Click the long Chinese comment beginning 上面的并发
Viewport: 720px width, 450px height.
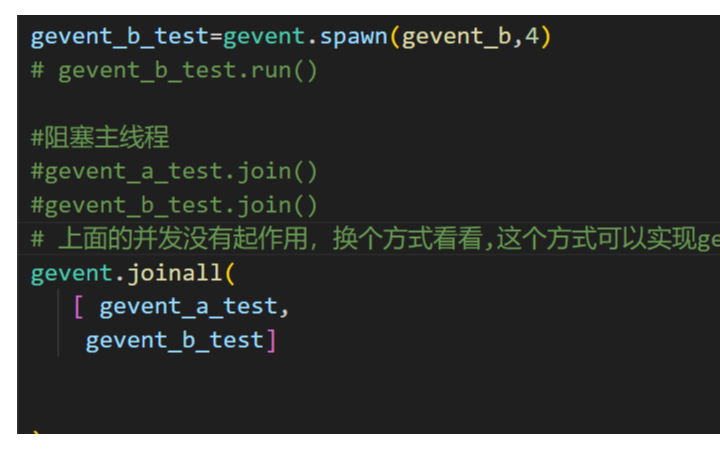[x=375, y=239]
